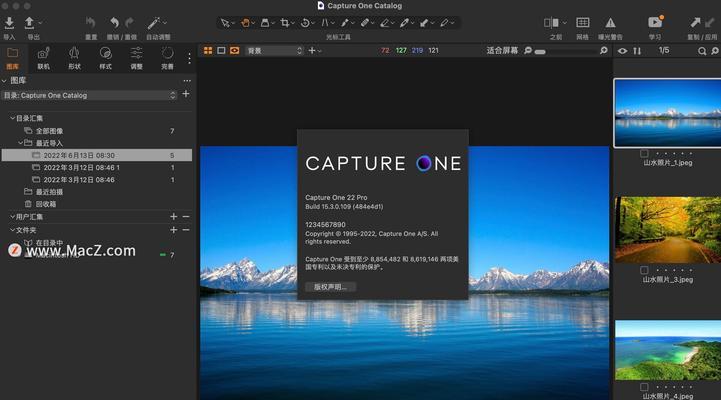Image resolution: width=721 pixels, height=400 pixels.
Task: Click the Apply adjustments down-arrow icon
Action: click(710, 22)
